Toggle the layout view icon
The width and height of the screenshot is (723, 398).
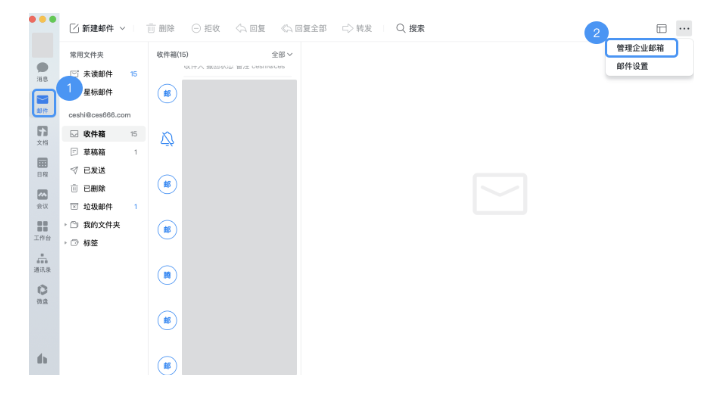tap(662, 29)
